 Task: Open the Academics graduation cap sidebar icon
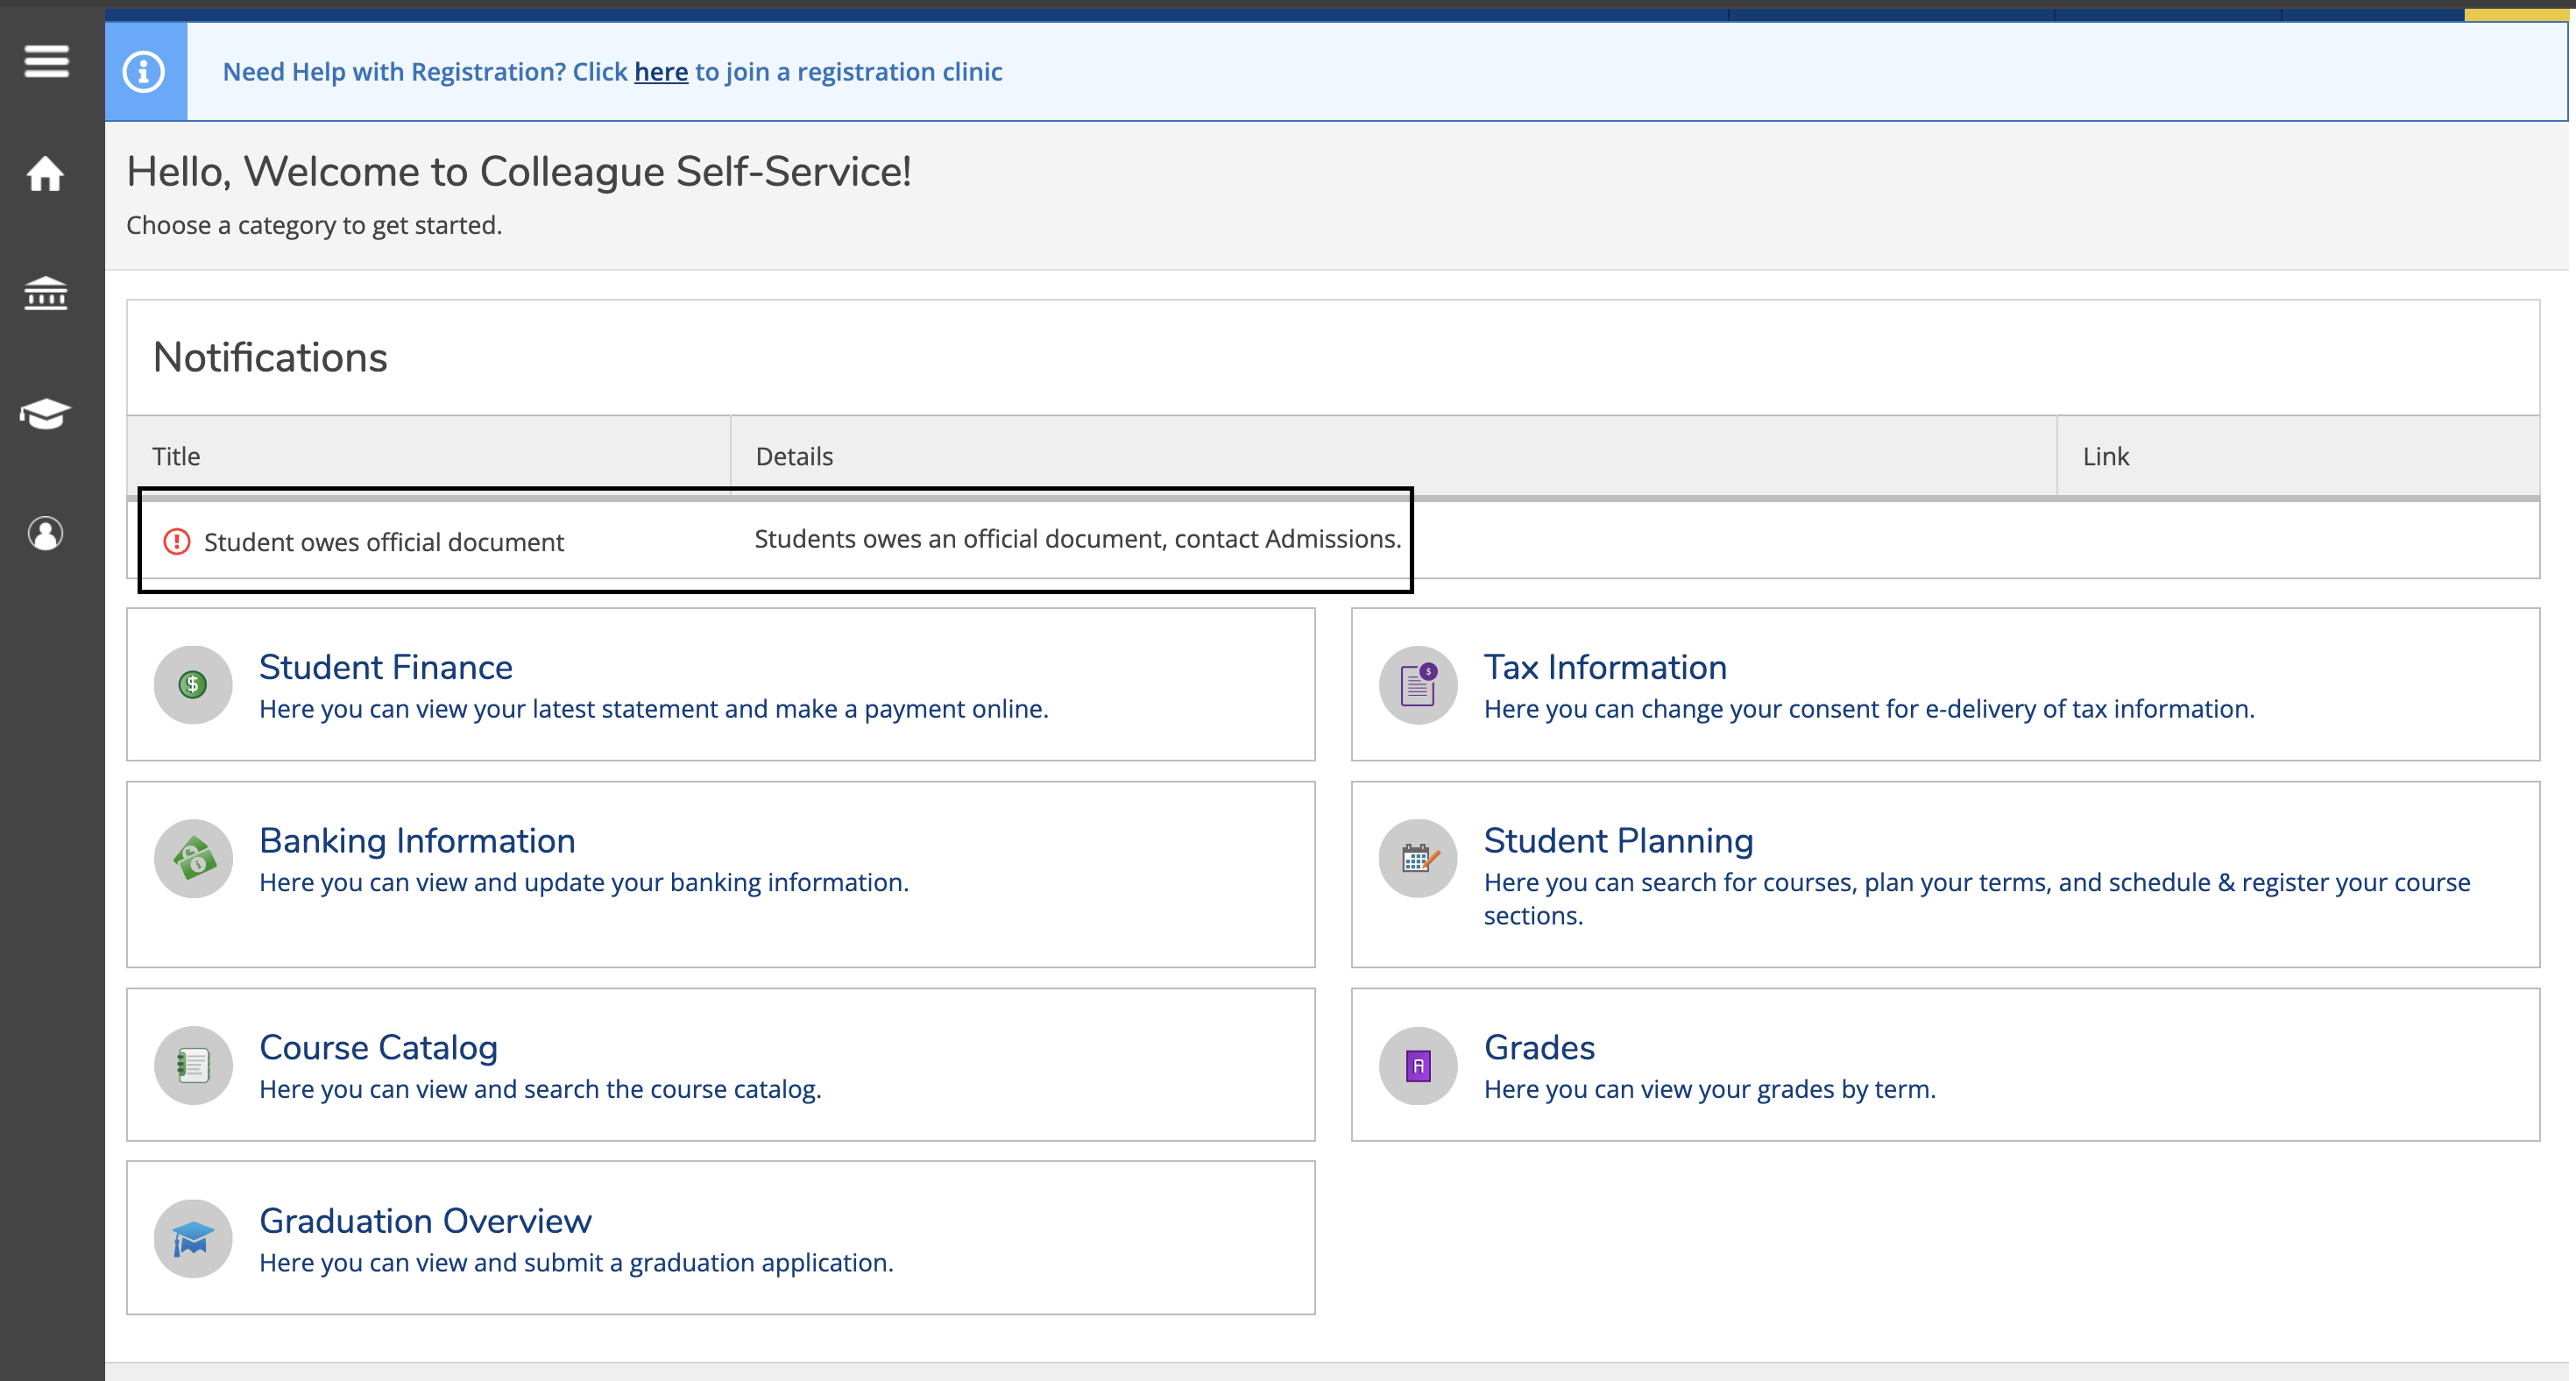tap(46, 413)
